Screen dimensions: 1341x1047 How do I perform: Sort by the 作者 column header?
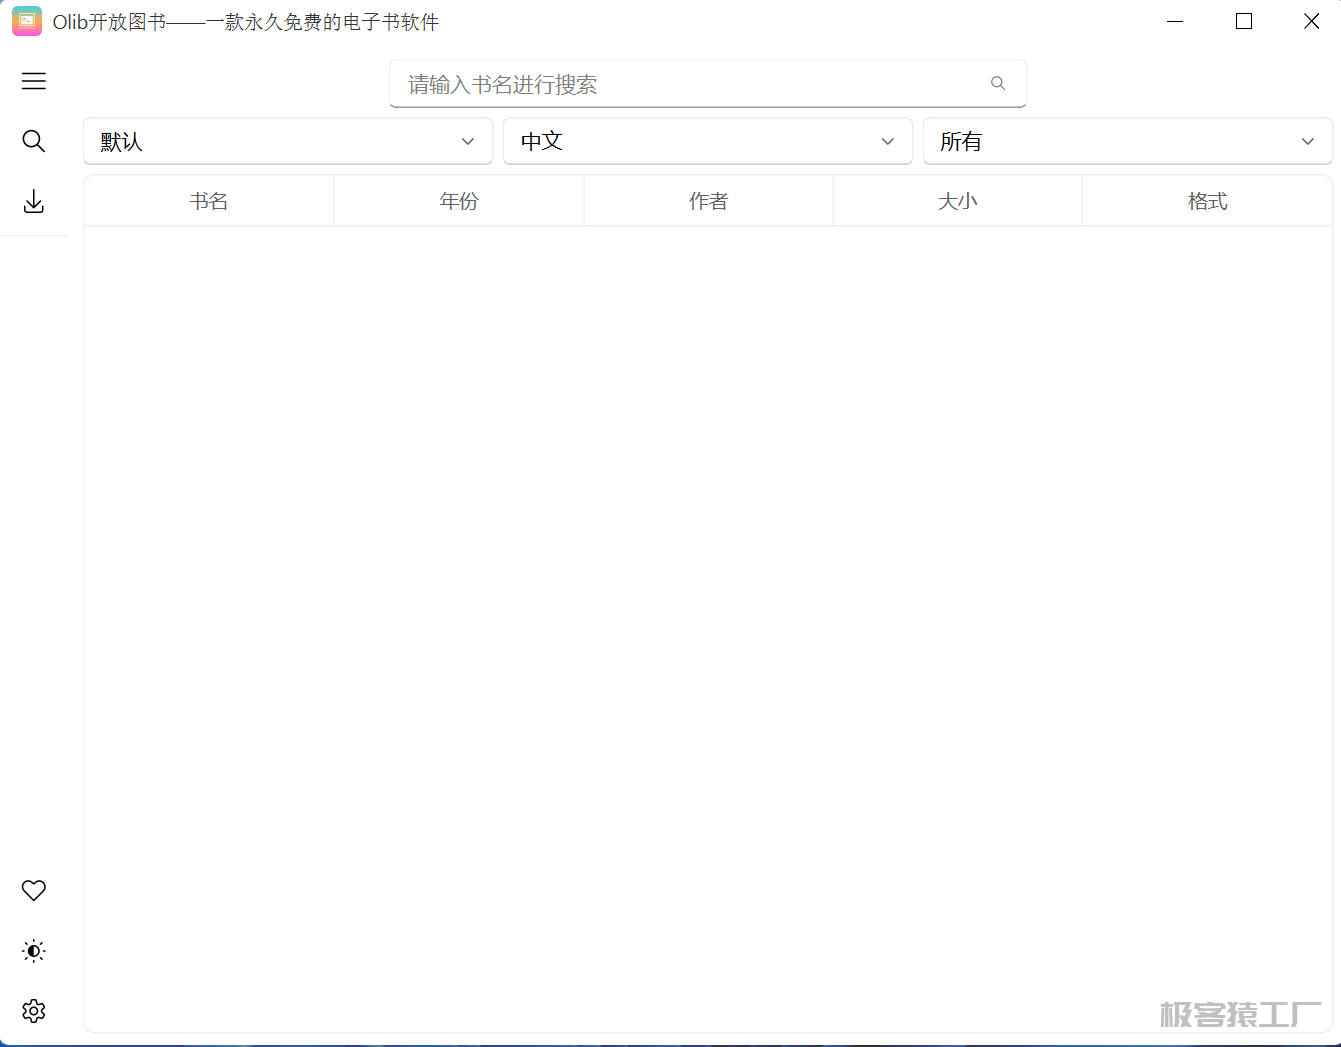pyautogui.click(x=708, y=201)
